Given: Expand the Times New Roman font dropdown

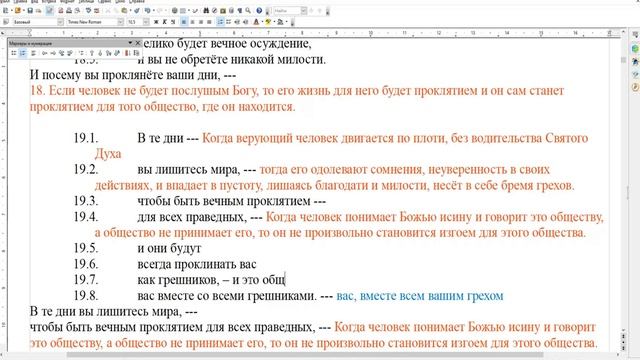Looking at the screenshot, I should click(x=120, y=22).
